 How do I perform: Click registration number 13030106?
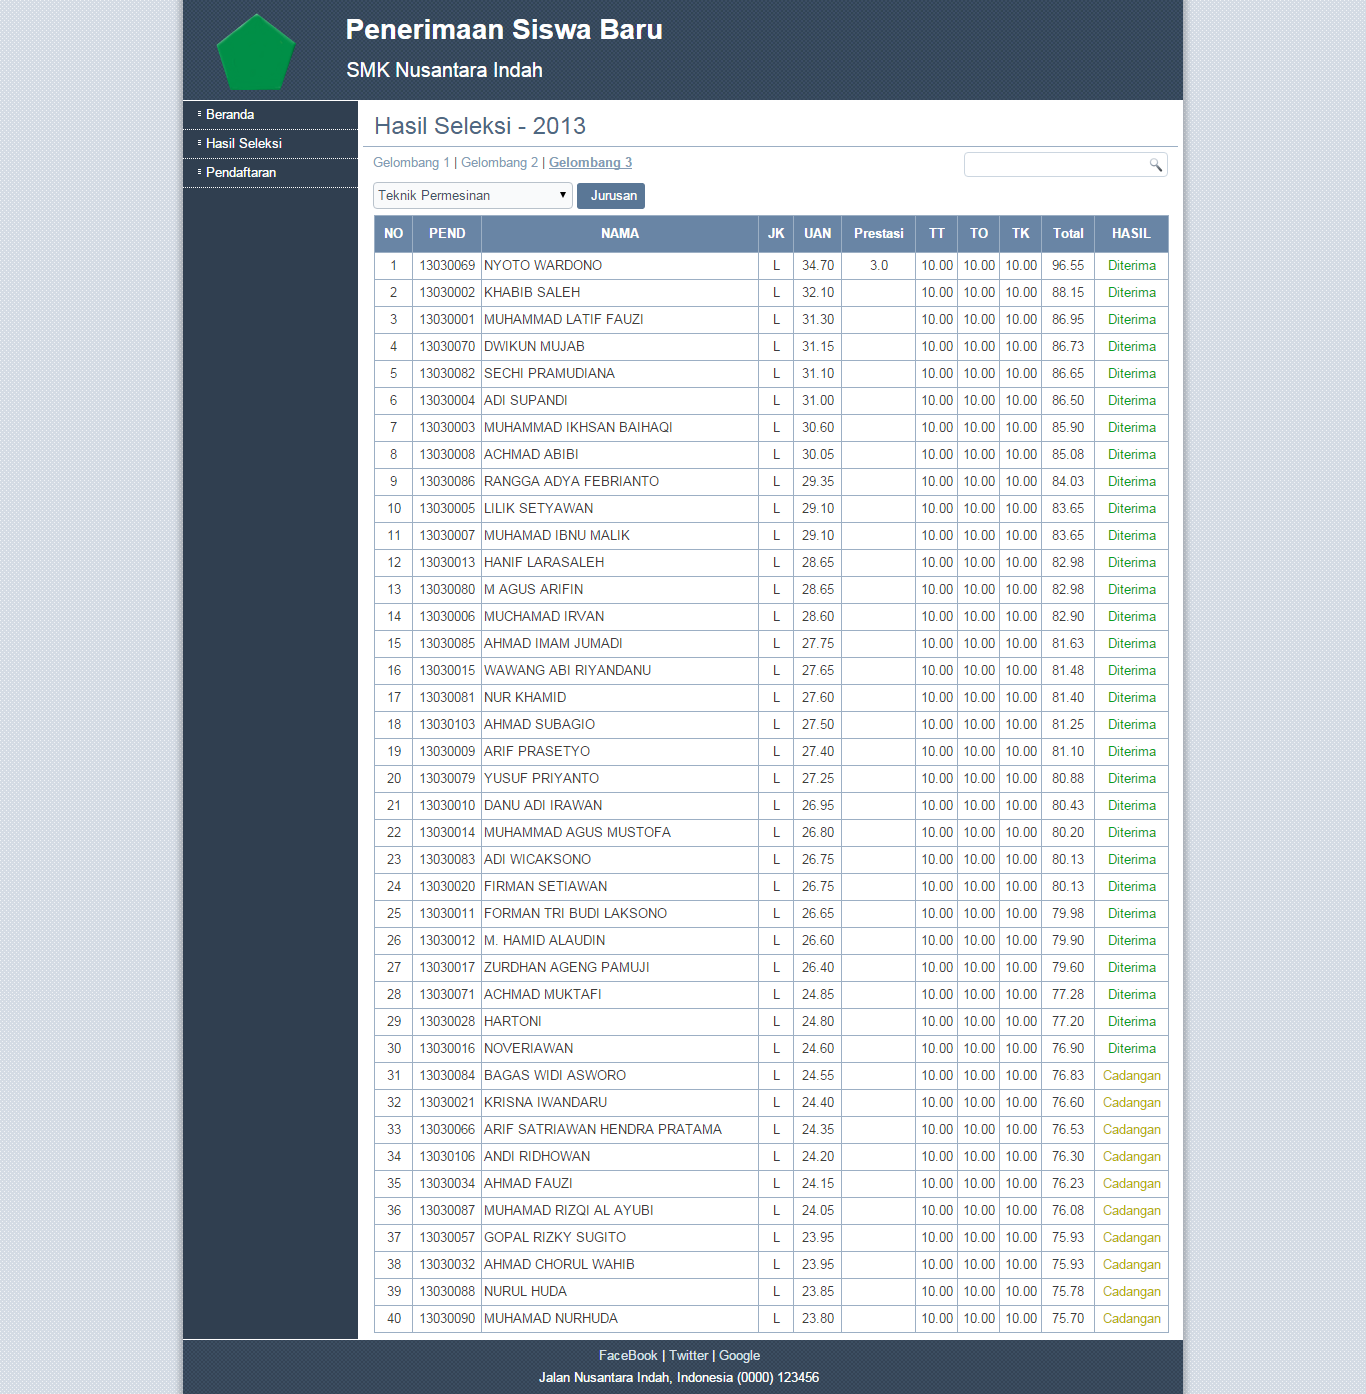click(447, 1156)
